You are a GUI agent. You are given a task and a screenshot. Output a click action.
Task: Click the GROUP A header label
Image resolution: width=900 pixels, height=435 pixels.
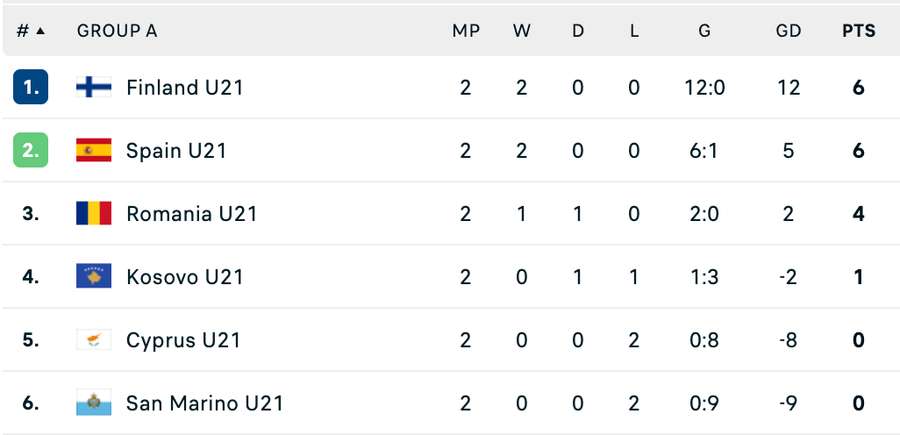pyautogui.click(x=117, y=31)
